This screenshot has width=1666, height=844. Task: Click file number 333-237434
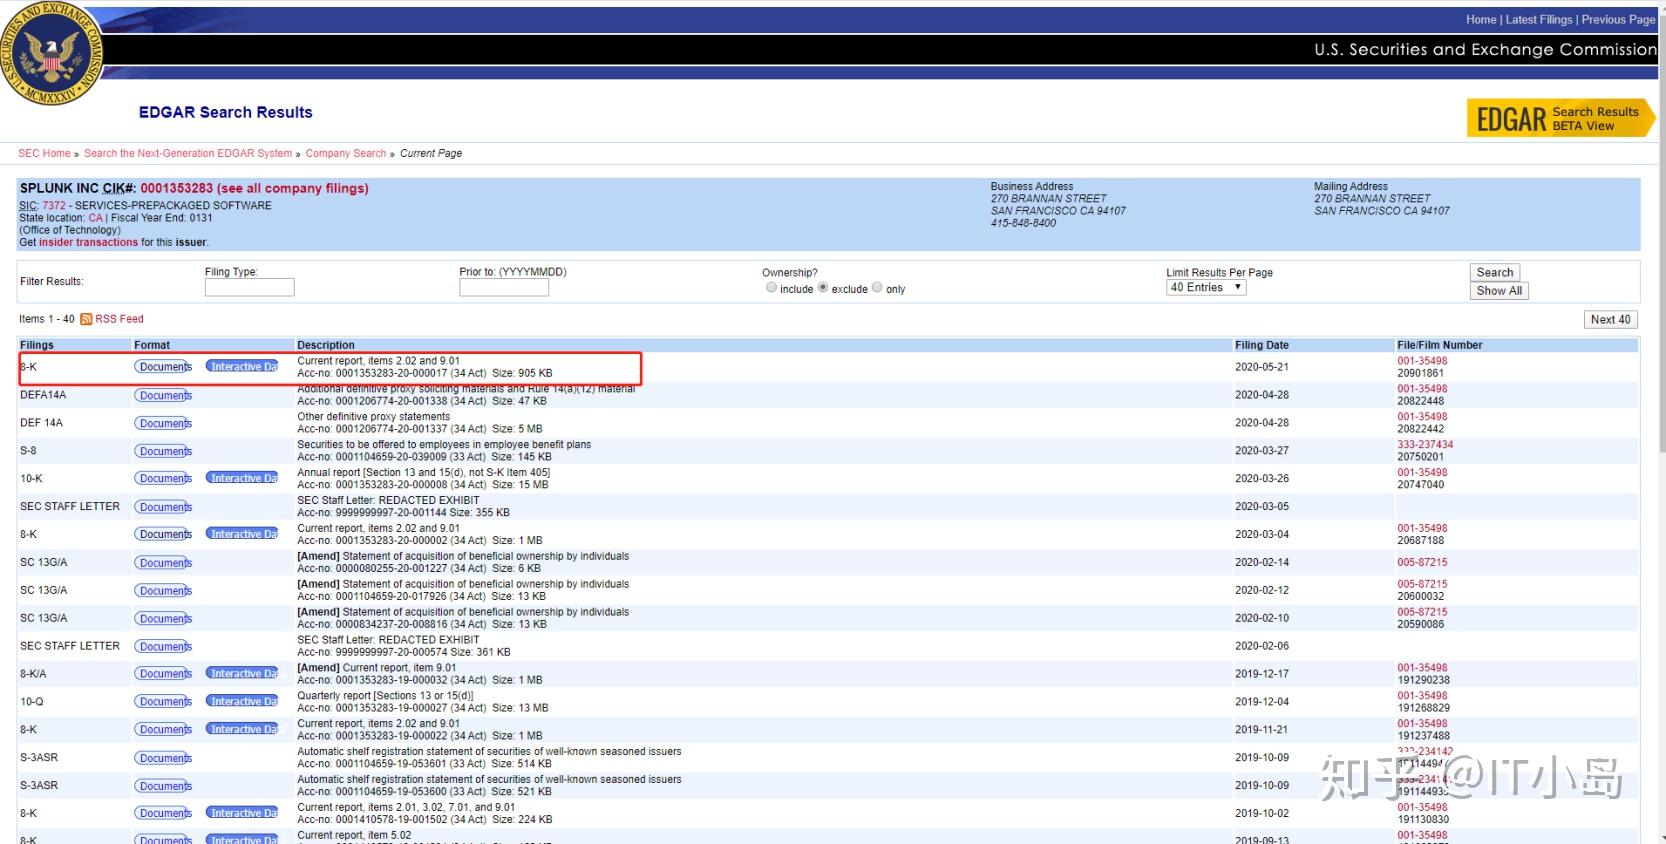point(1425,445)
